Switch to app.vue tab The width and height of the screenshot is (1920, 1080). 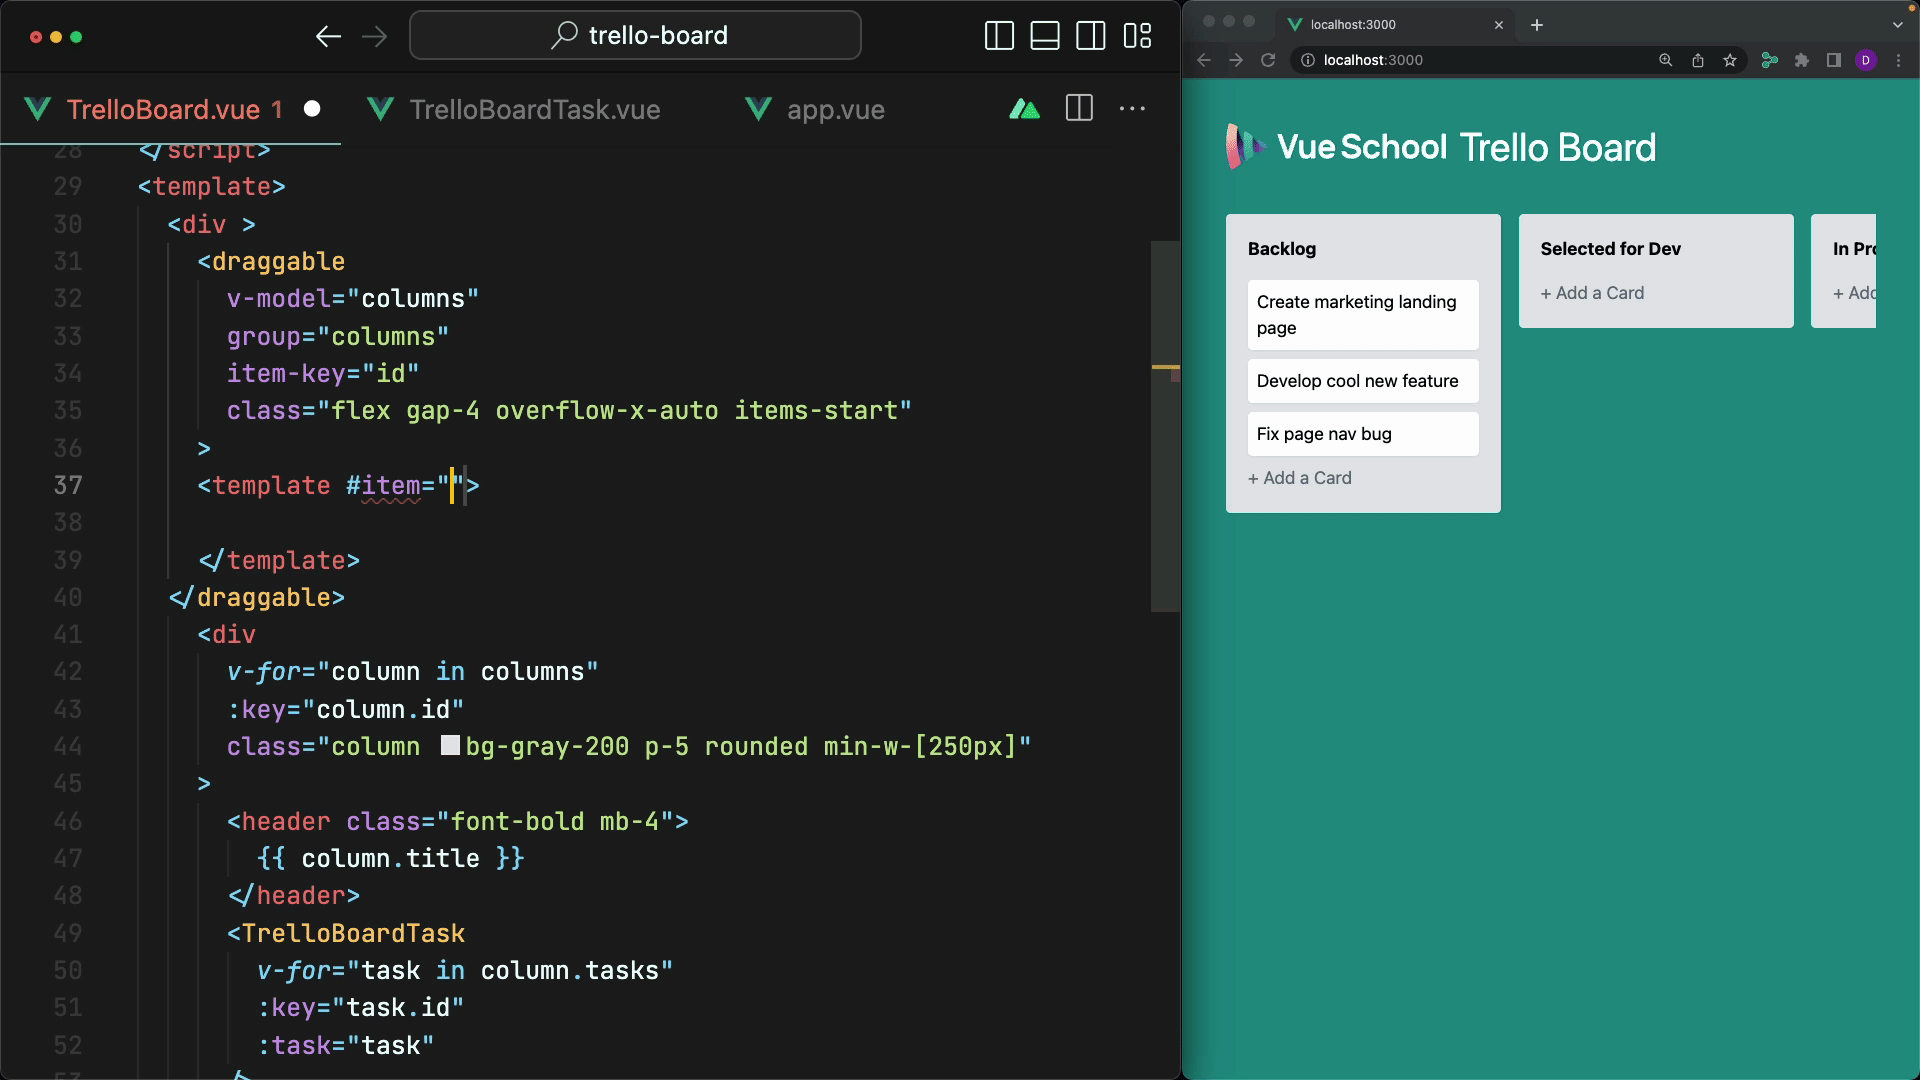(815, 109)
